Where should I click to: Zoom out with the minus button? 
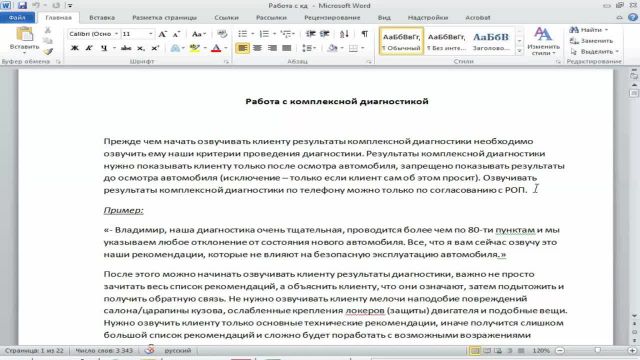[x=560, y=350]
